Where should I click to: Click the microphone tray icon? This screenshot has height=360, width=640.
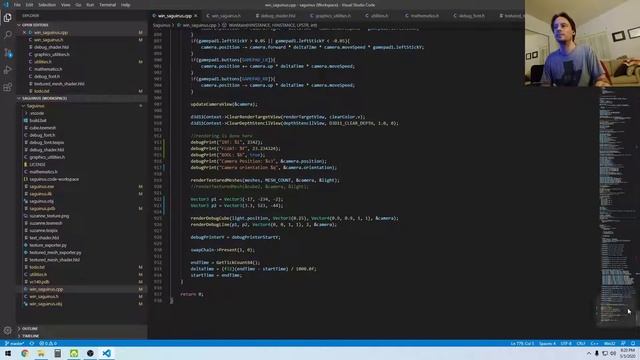[x=597, y=353]
